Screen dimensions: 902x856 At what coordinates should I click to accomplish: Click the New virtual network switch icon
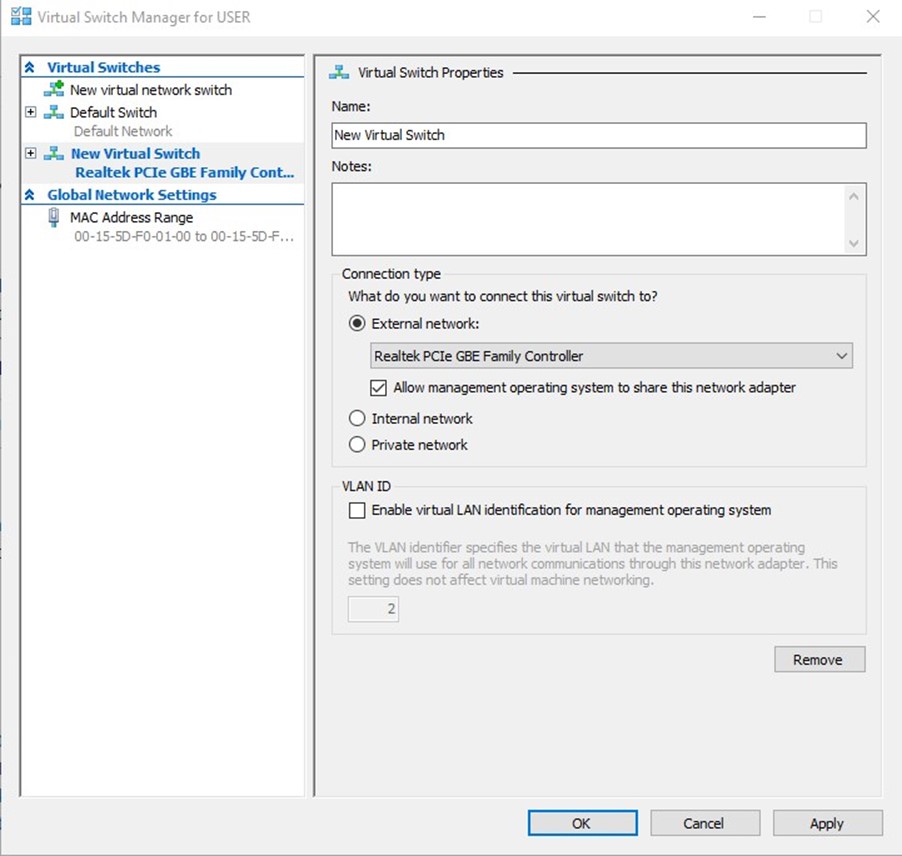tap(54, 90)
